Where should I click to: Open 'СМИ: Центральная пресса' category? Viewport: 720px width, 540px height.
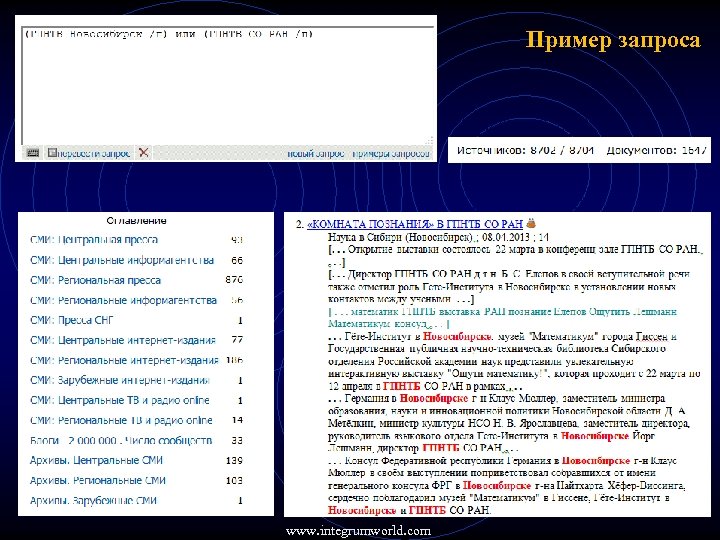pos(94,240)
